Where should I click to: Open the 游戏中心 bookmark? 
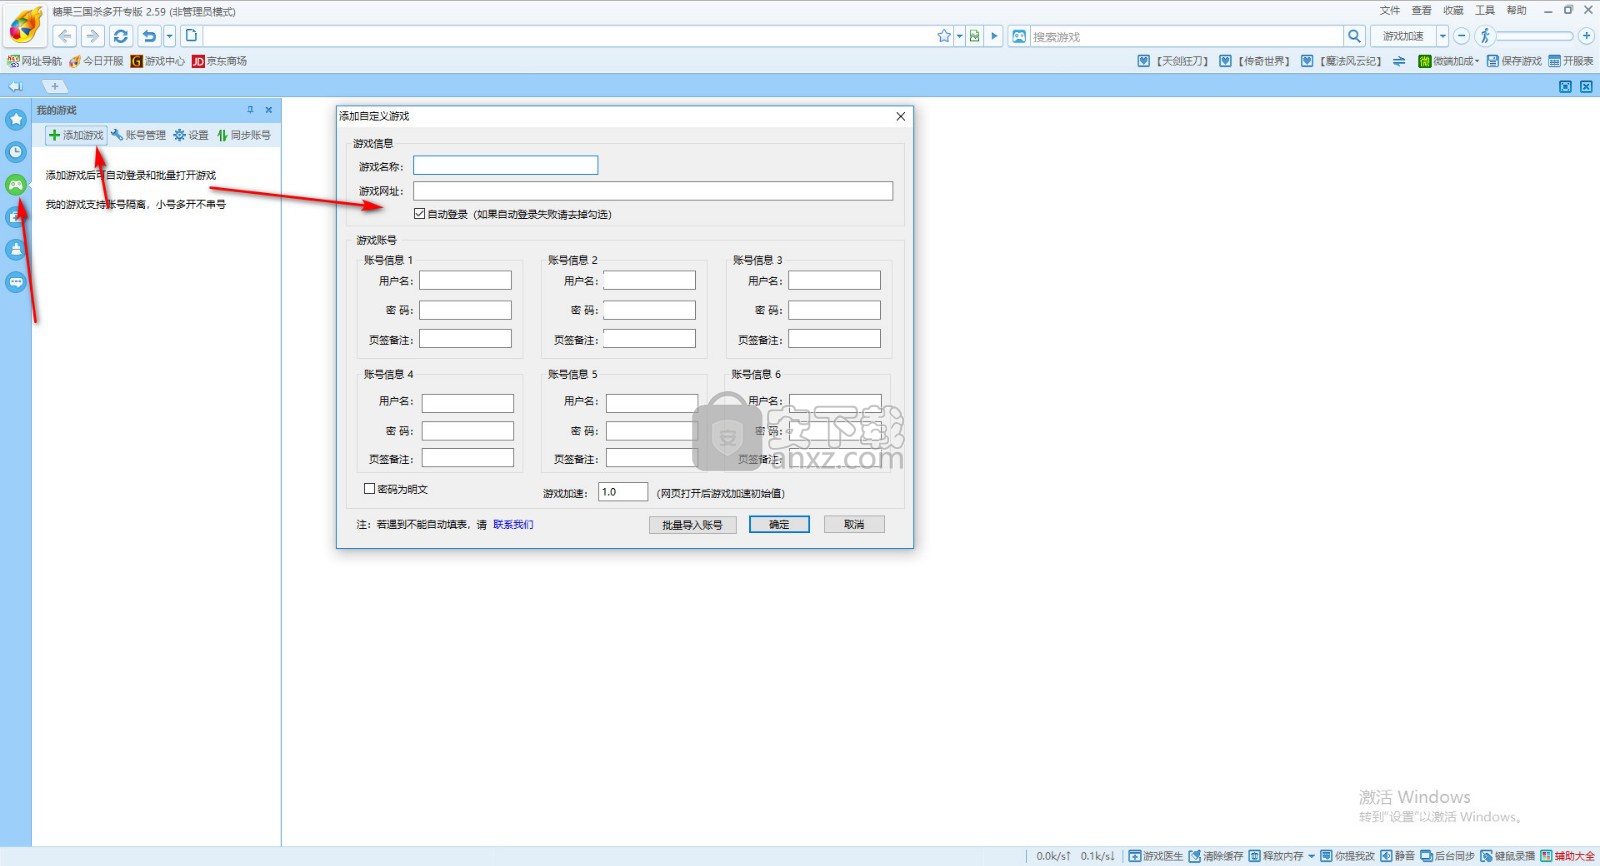[158, 61]
